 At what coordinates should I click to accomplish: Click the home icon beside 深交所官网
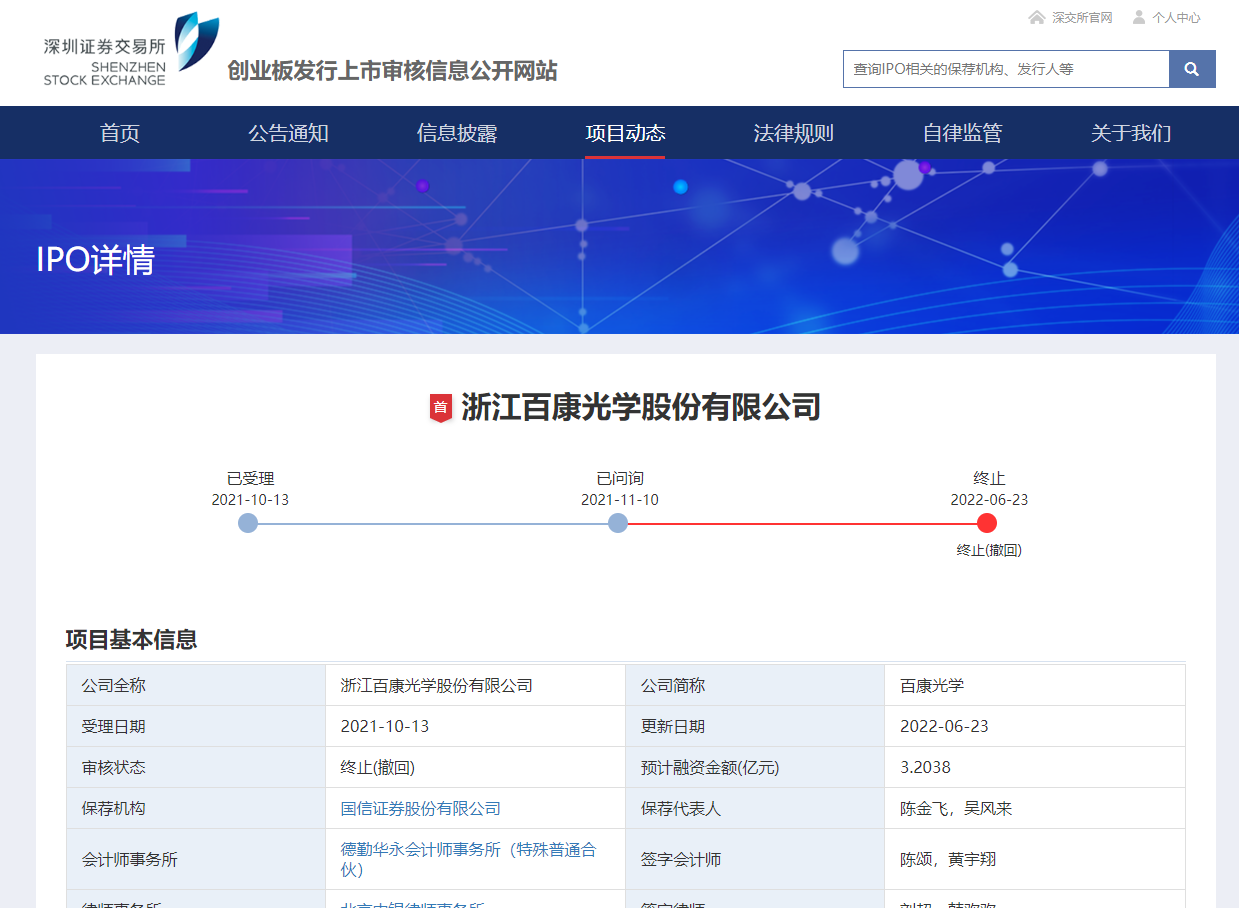pyautogui.click(x=1037, y=18)
